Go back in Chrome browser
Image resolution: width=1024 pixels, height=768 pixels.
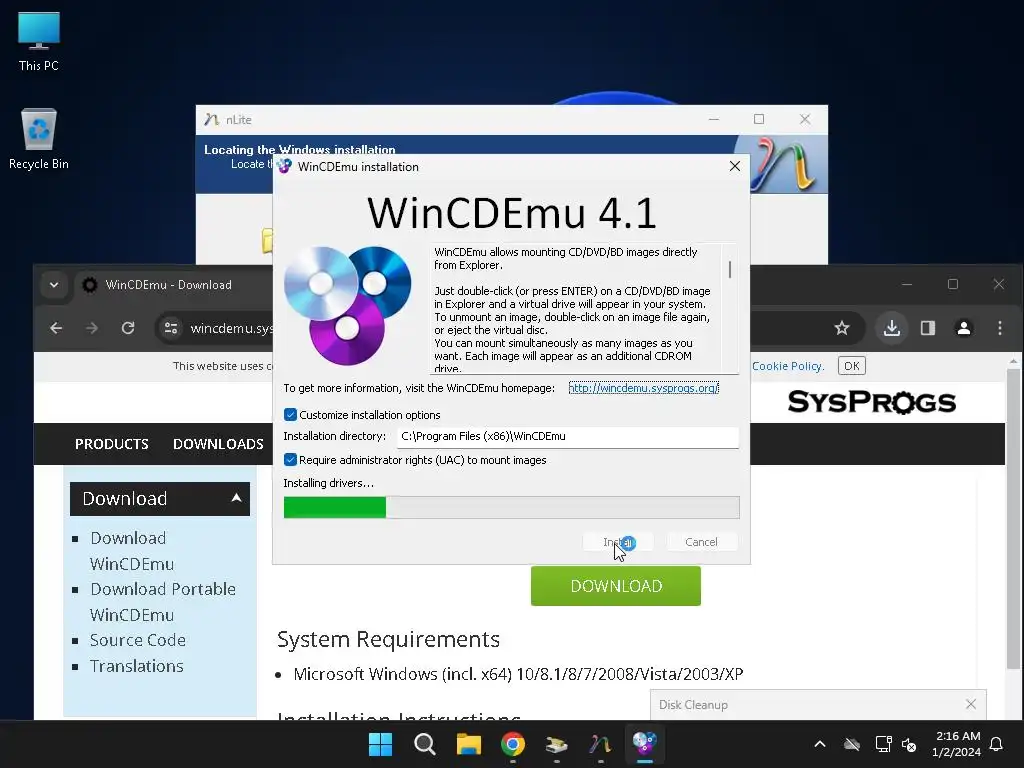point(56,328)
